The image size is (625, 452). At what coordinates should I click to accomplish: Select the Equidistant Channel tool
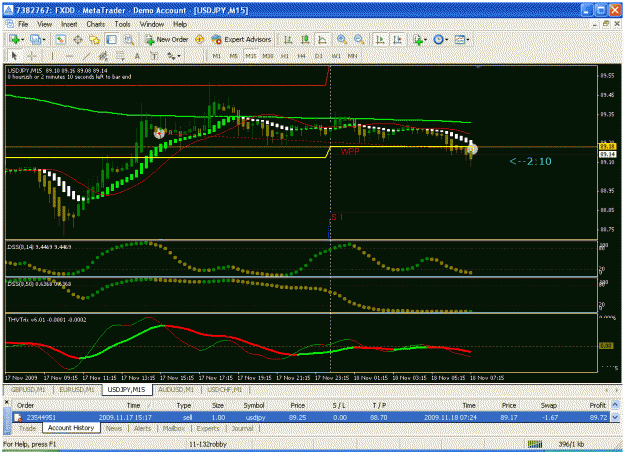click(103, 56)
